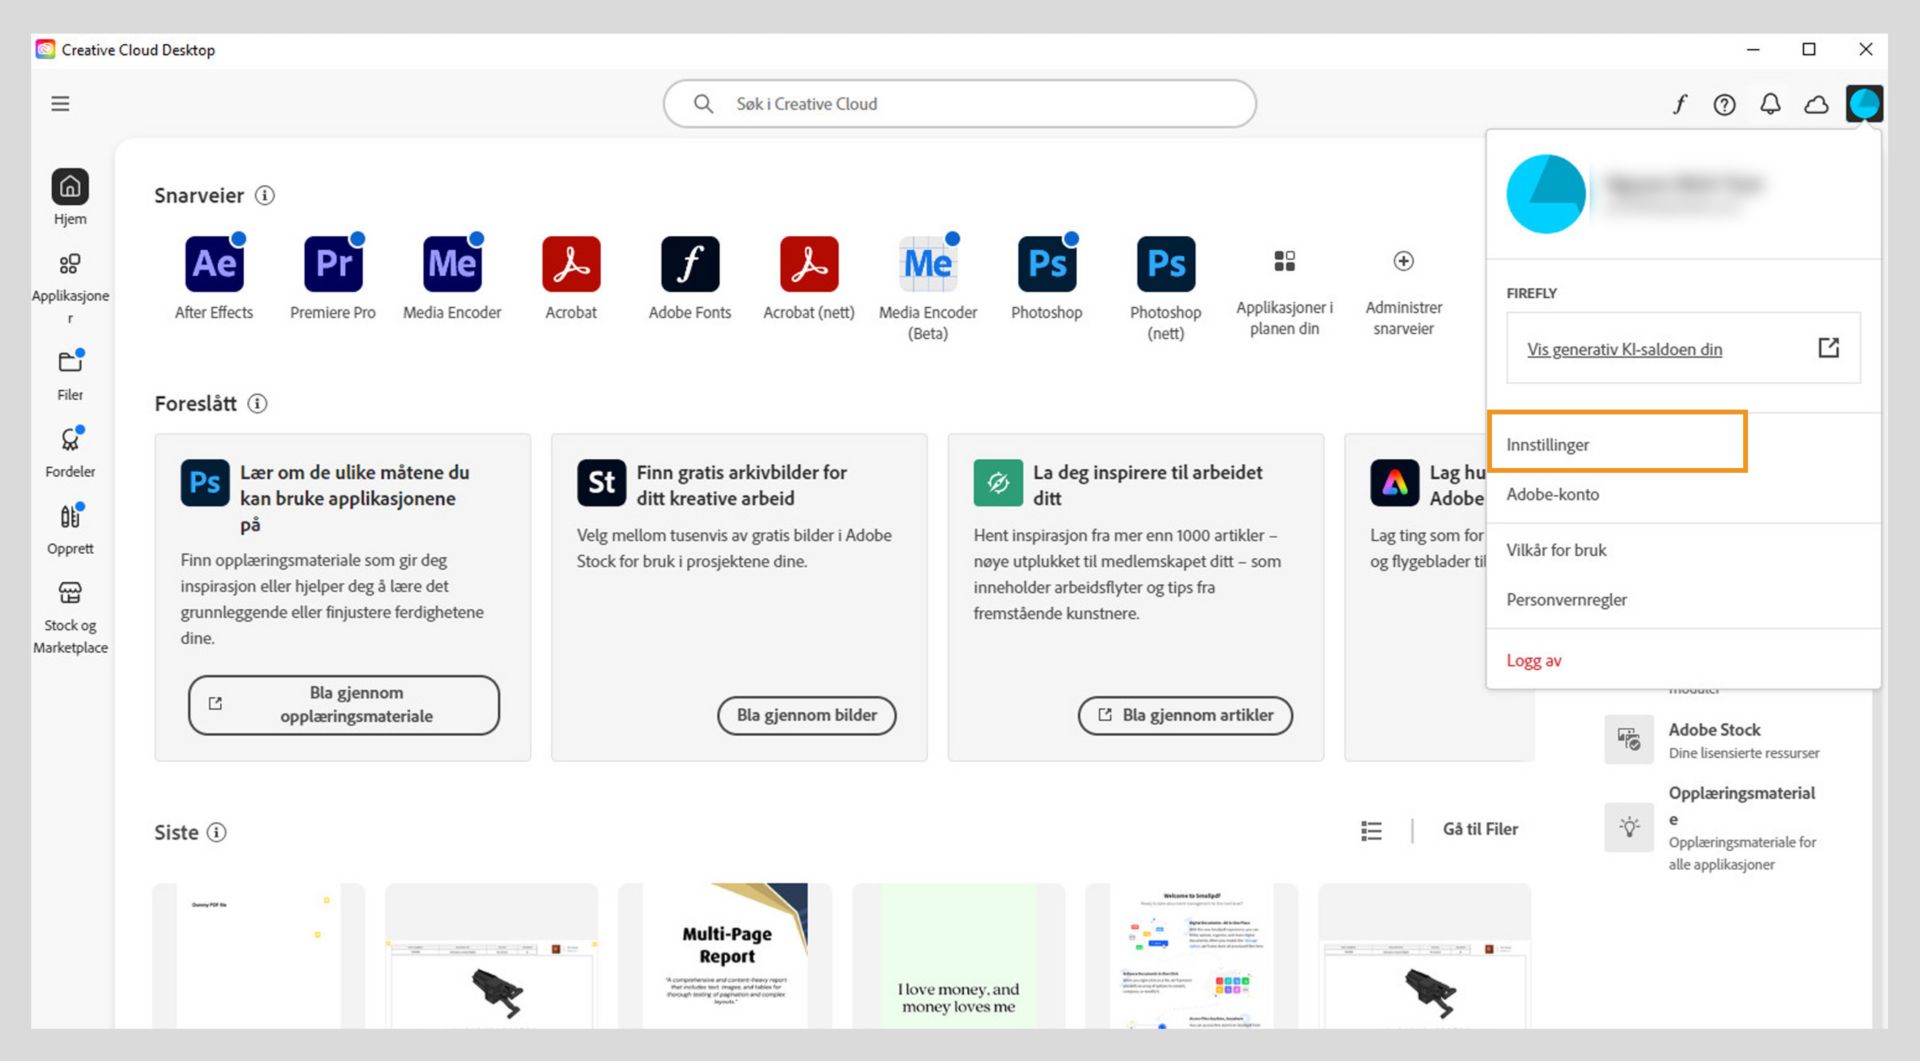Click Bla gjennom bilder button

pos(807,716)
